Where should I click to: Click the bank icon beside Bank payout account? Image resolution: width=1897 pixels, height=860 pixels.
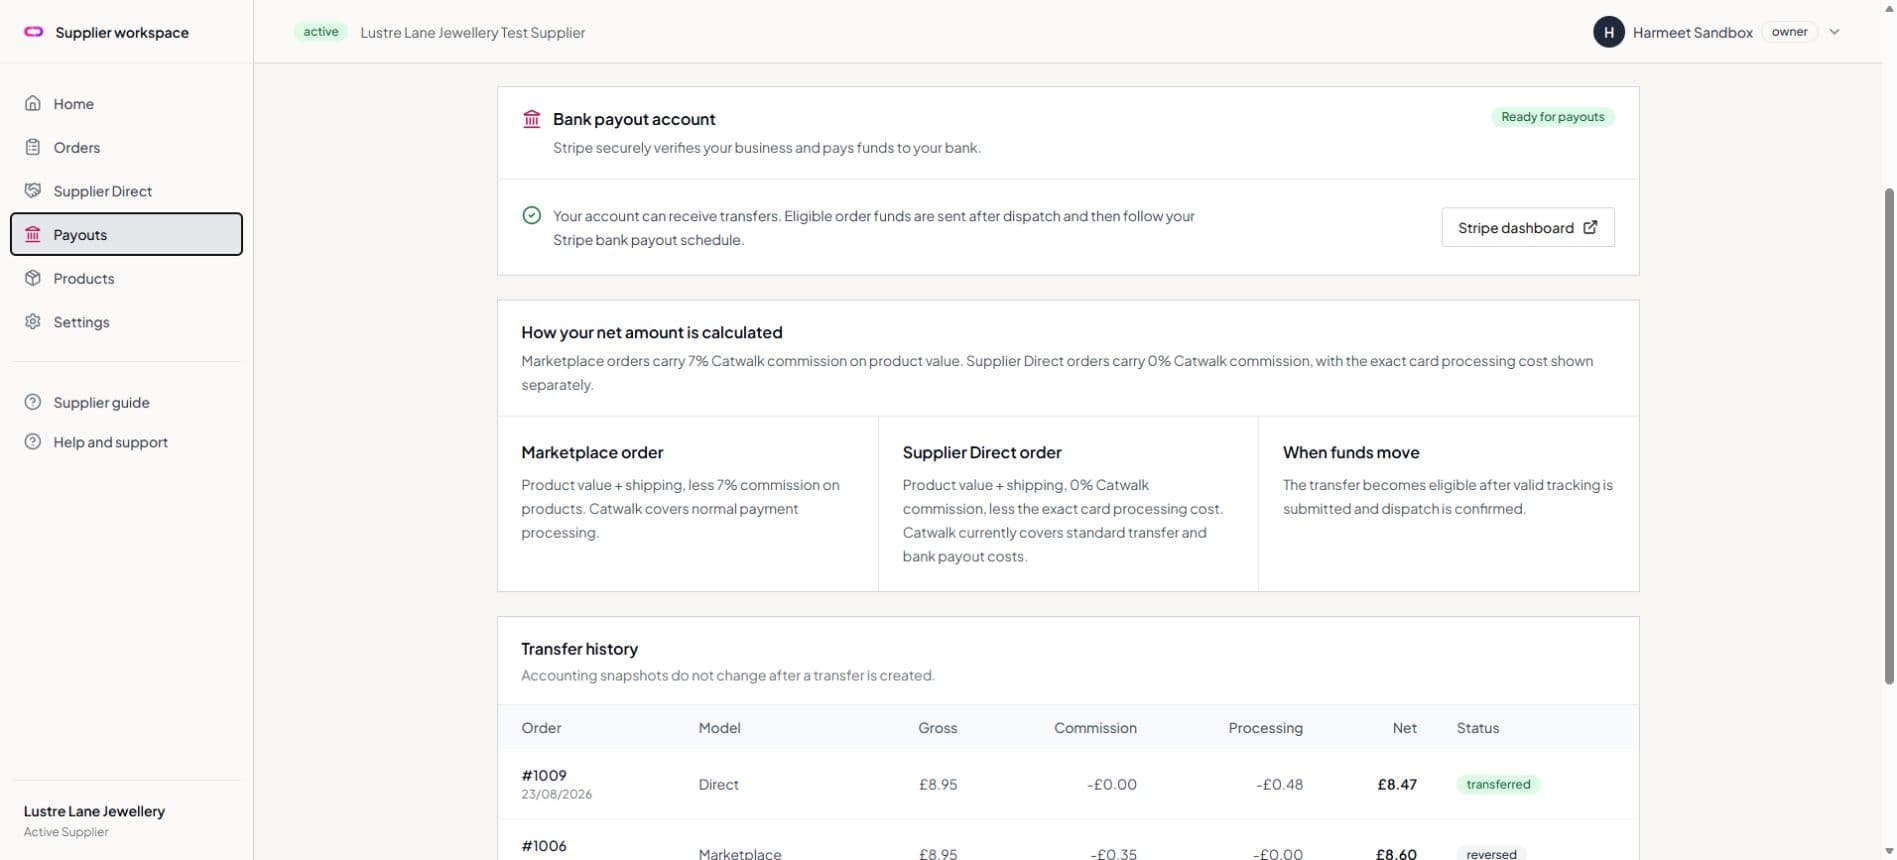pyautogui.click(x=532, y=119)
